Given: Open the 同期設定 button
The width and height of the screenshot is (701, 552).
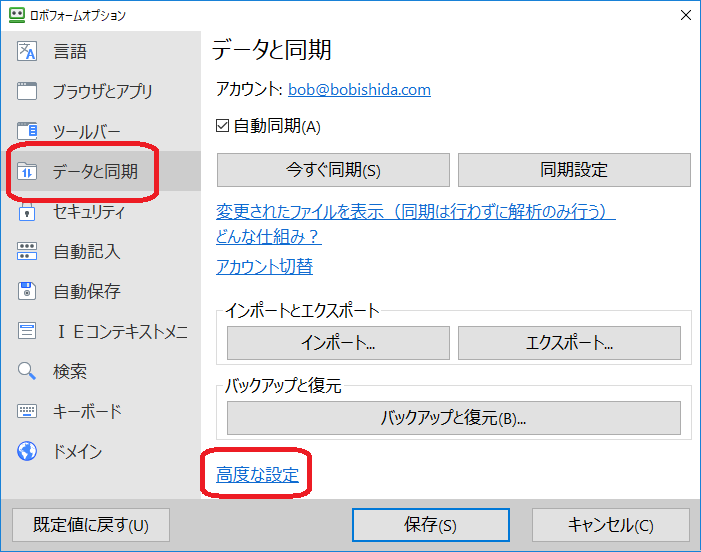Looking at the screenshot, I should [573, 170].
